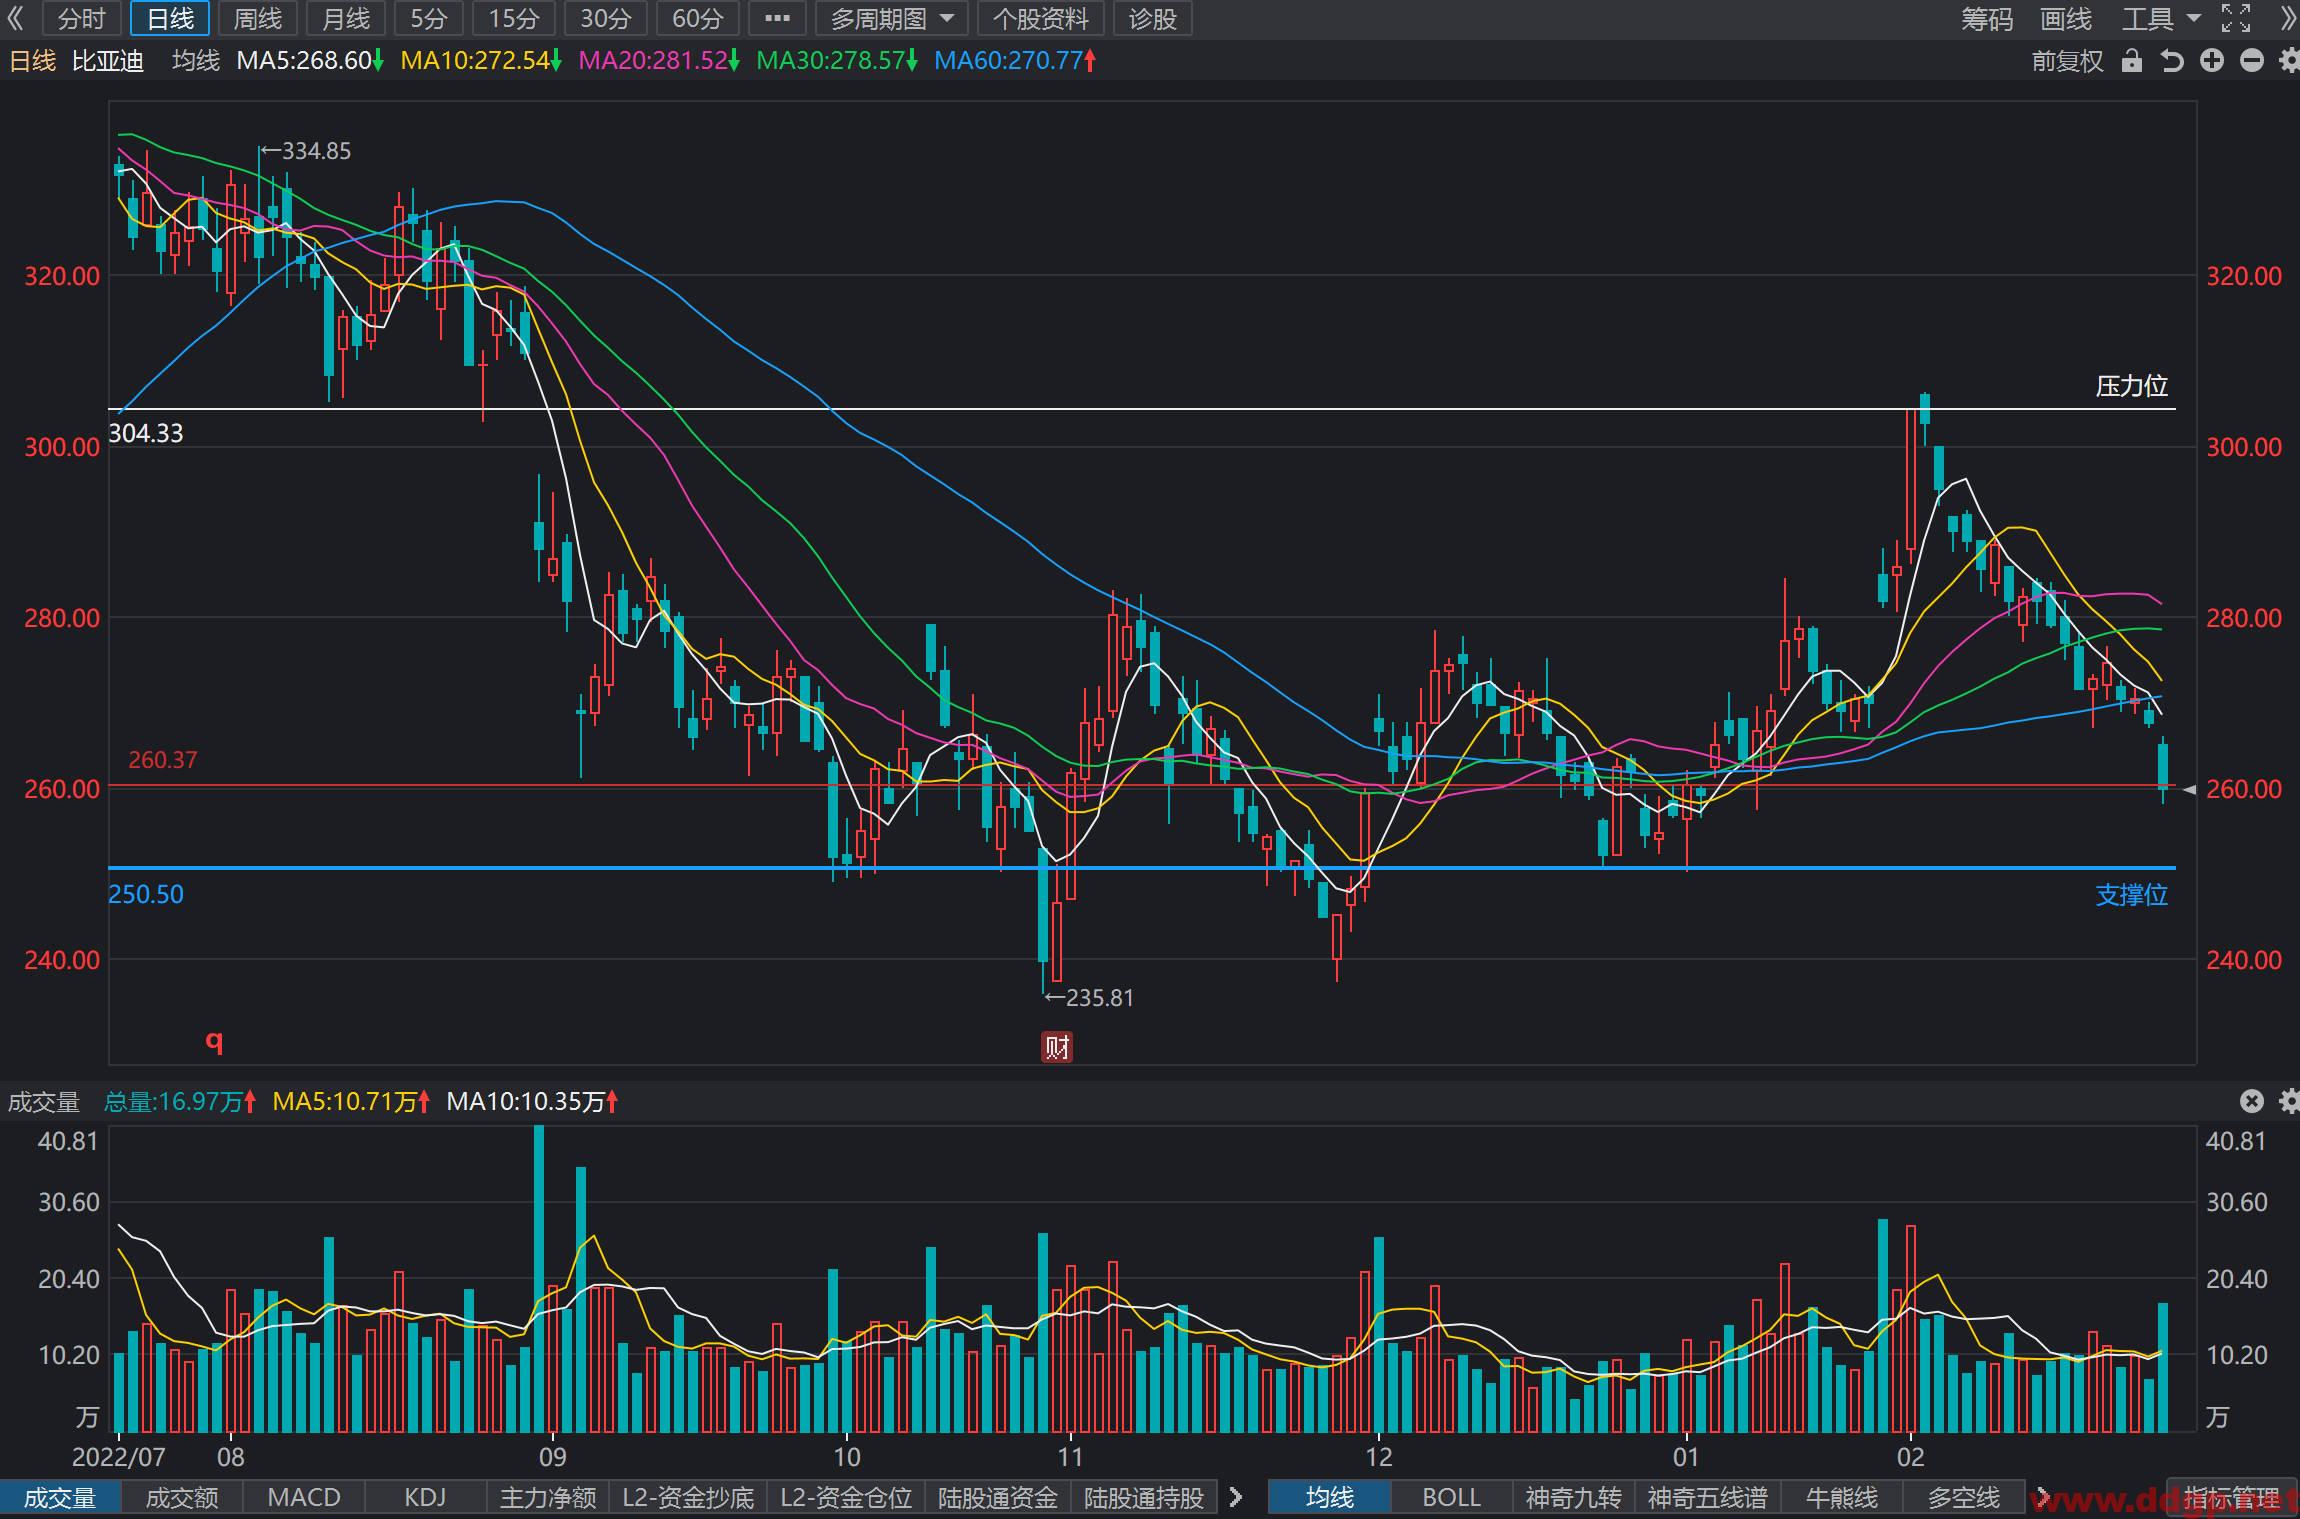Switch to 周线 weekly period

[257, 18]
